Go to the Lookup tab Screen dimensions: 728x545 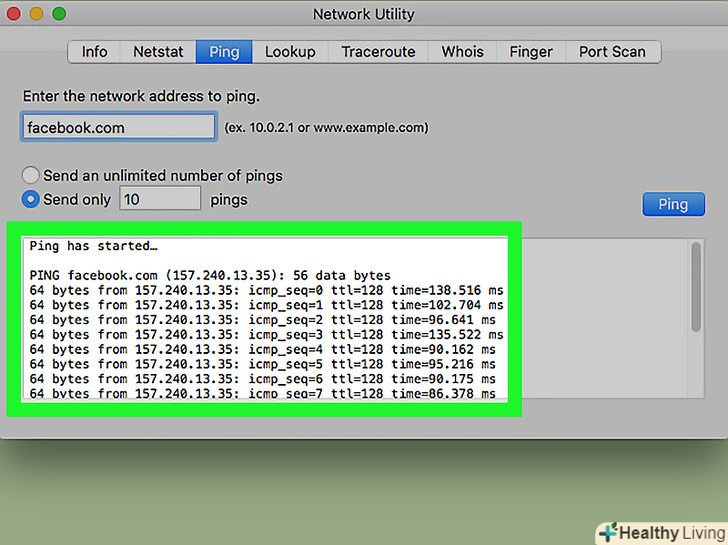pyautogui.click(x=290, y=52)
